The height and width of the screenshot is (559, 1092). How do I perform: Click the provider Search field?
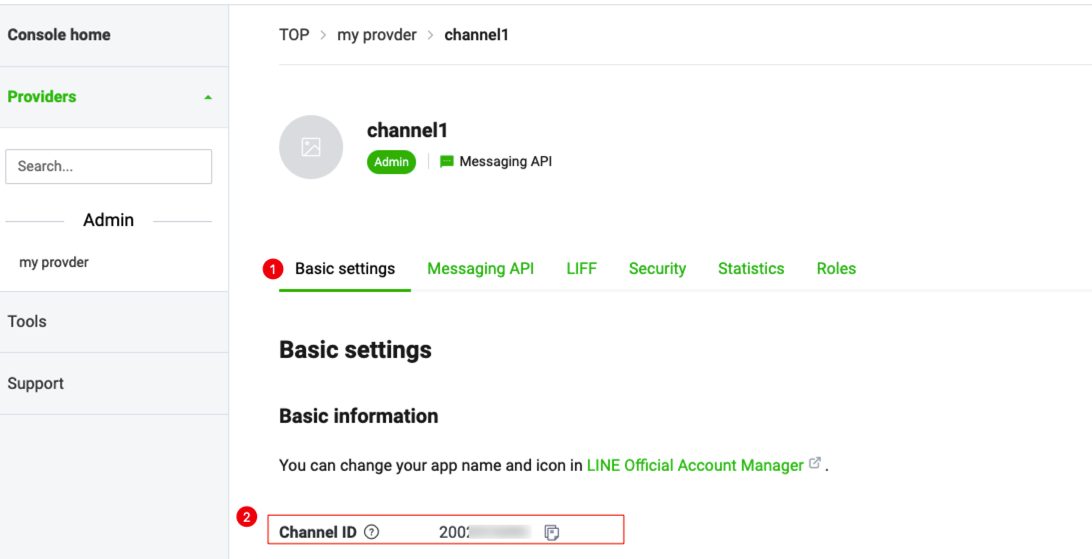coord(109,166)
